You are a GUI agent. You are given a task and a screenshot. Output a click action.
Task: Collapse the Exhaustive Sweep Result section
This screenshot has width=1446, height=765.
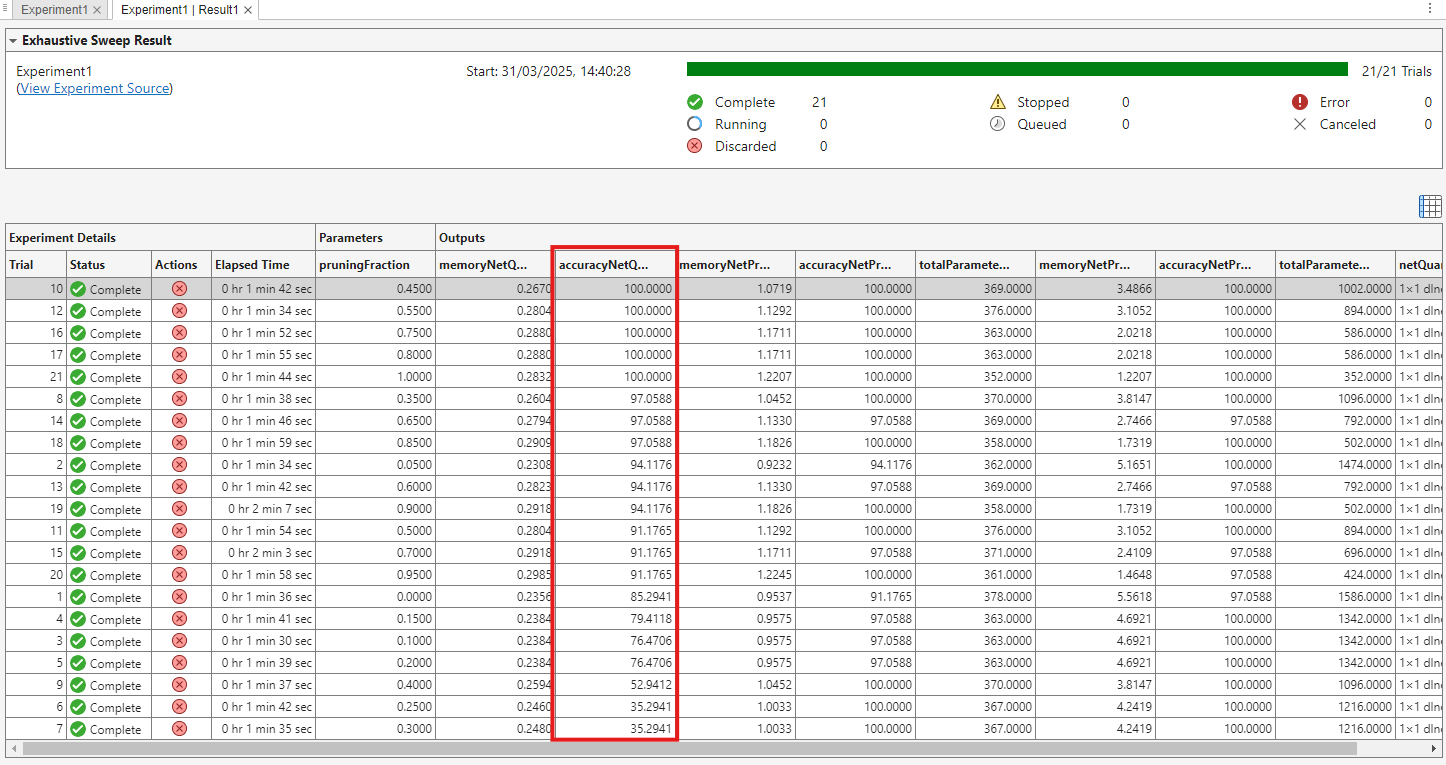[x=12, y=40]
